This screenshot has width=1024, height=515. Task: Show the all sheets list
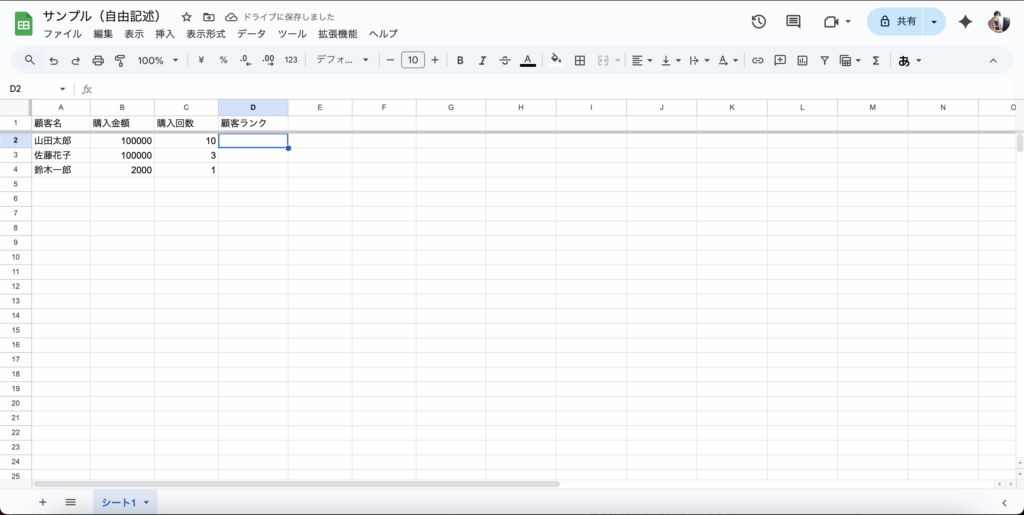click(x=71, y=502)
